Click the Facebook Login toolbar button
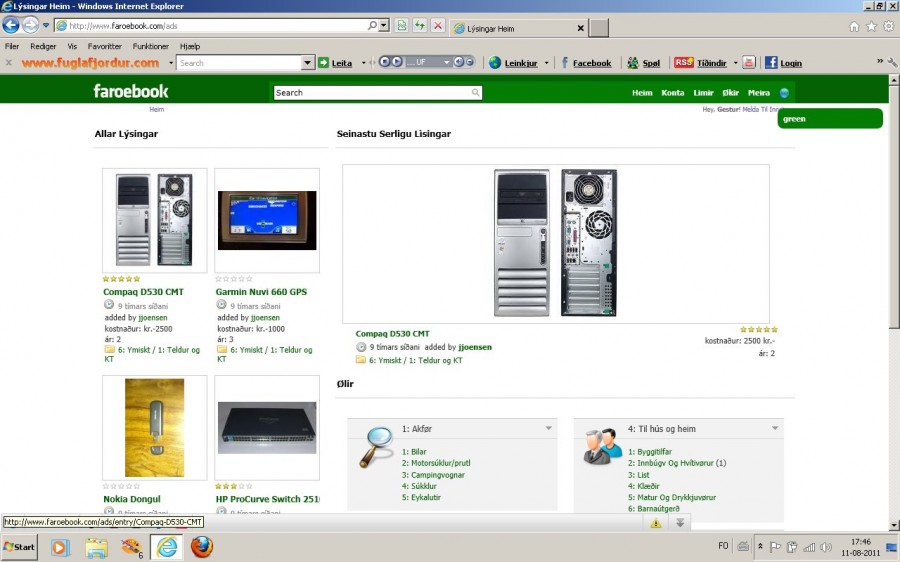 coord(783,63)
